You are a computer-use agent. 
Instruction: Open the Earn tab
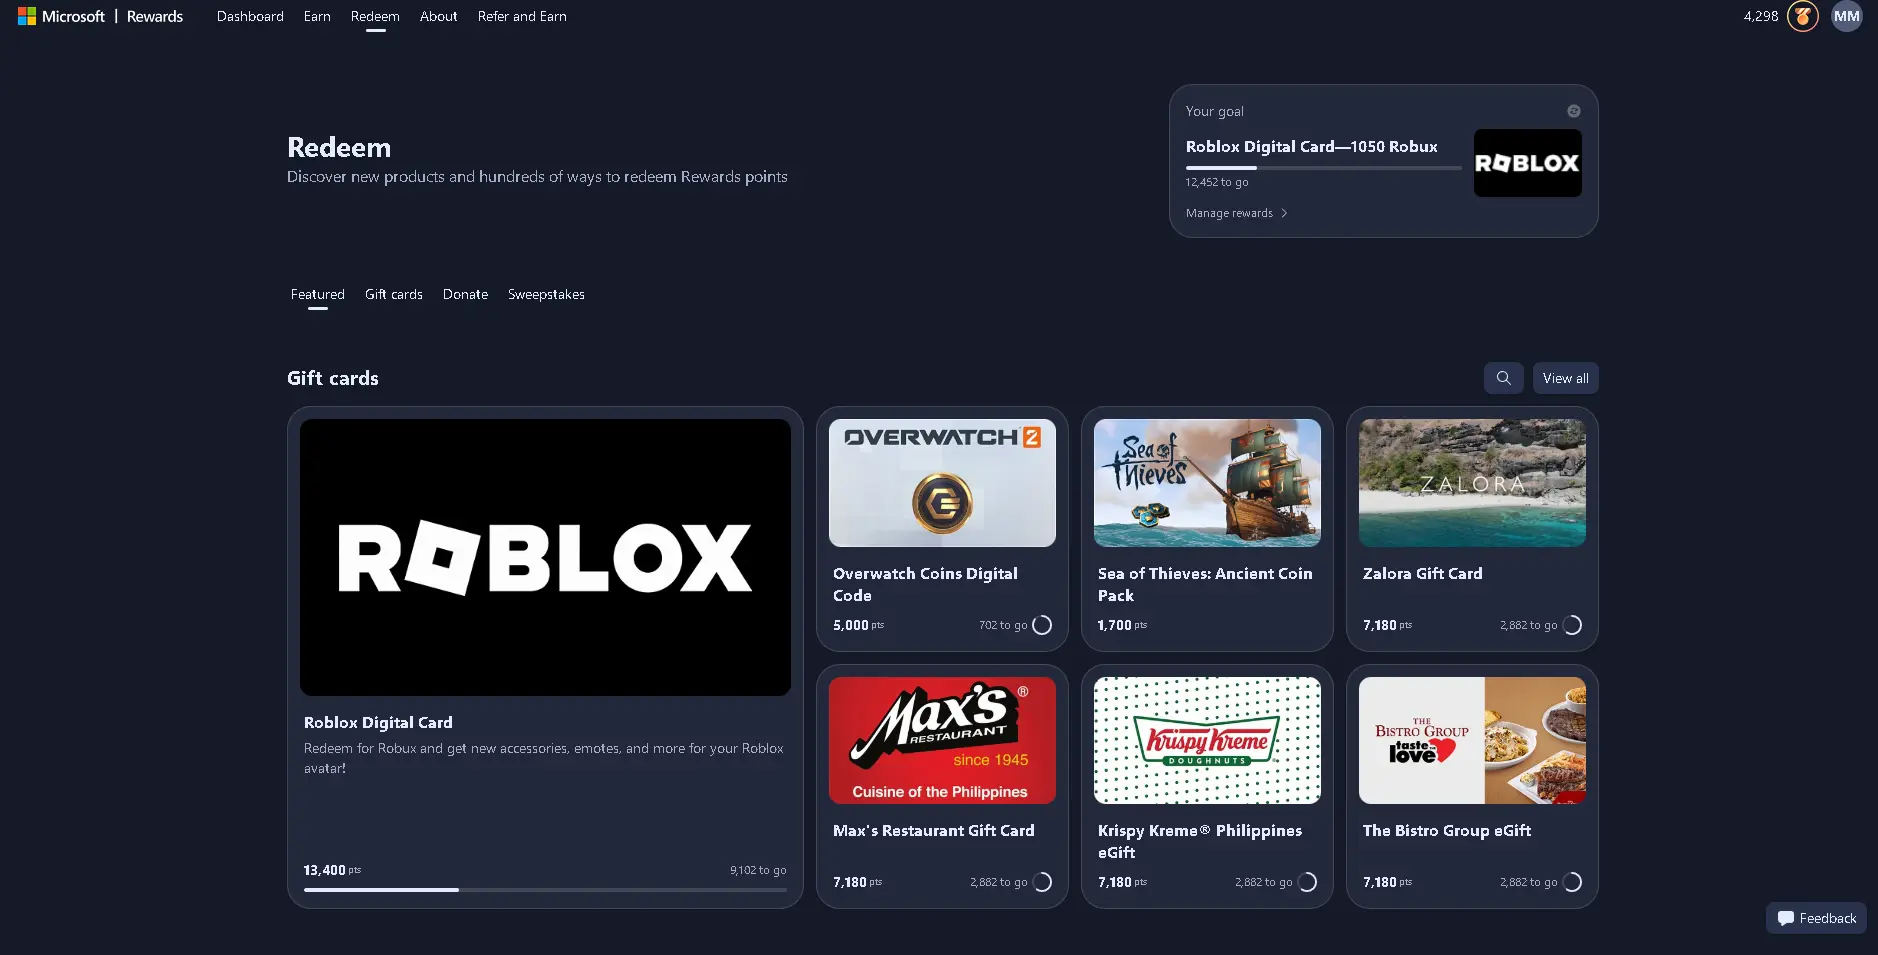point(317,16)
